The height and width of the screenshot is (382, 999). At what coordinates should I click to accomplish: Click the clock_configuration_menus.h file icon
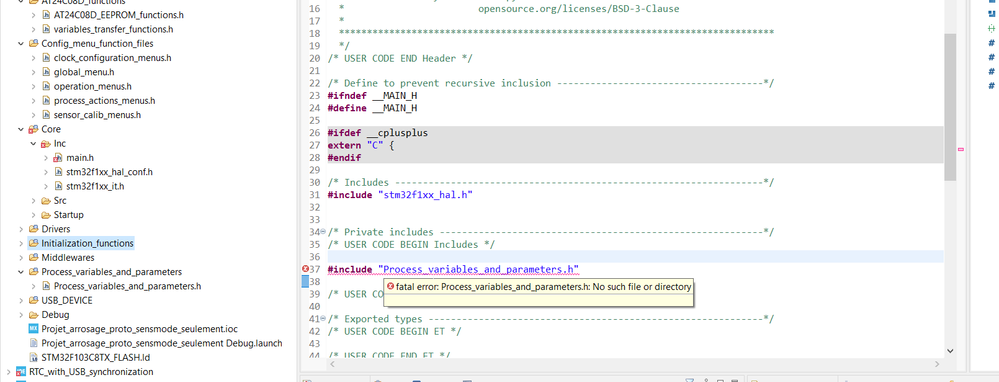(x=46, y=57)
